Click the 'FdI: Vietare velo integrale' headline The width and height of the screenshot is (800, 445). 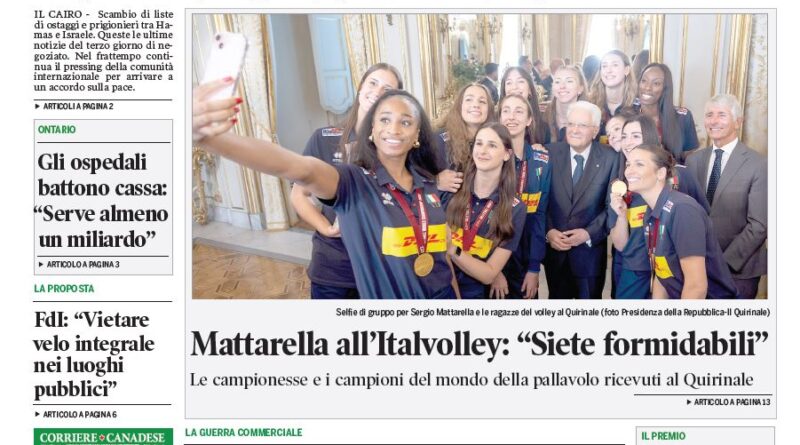click(94, 354)
